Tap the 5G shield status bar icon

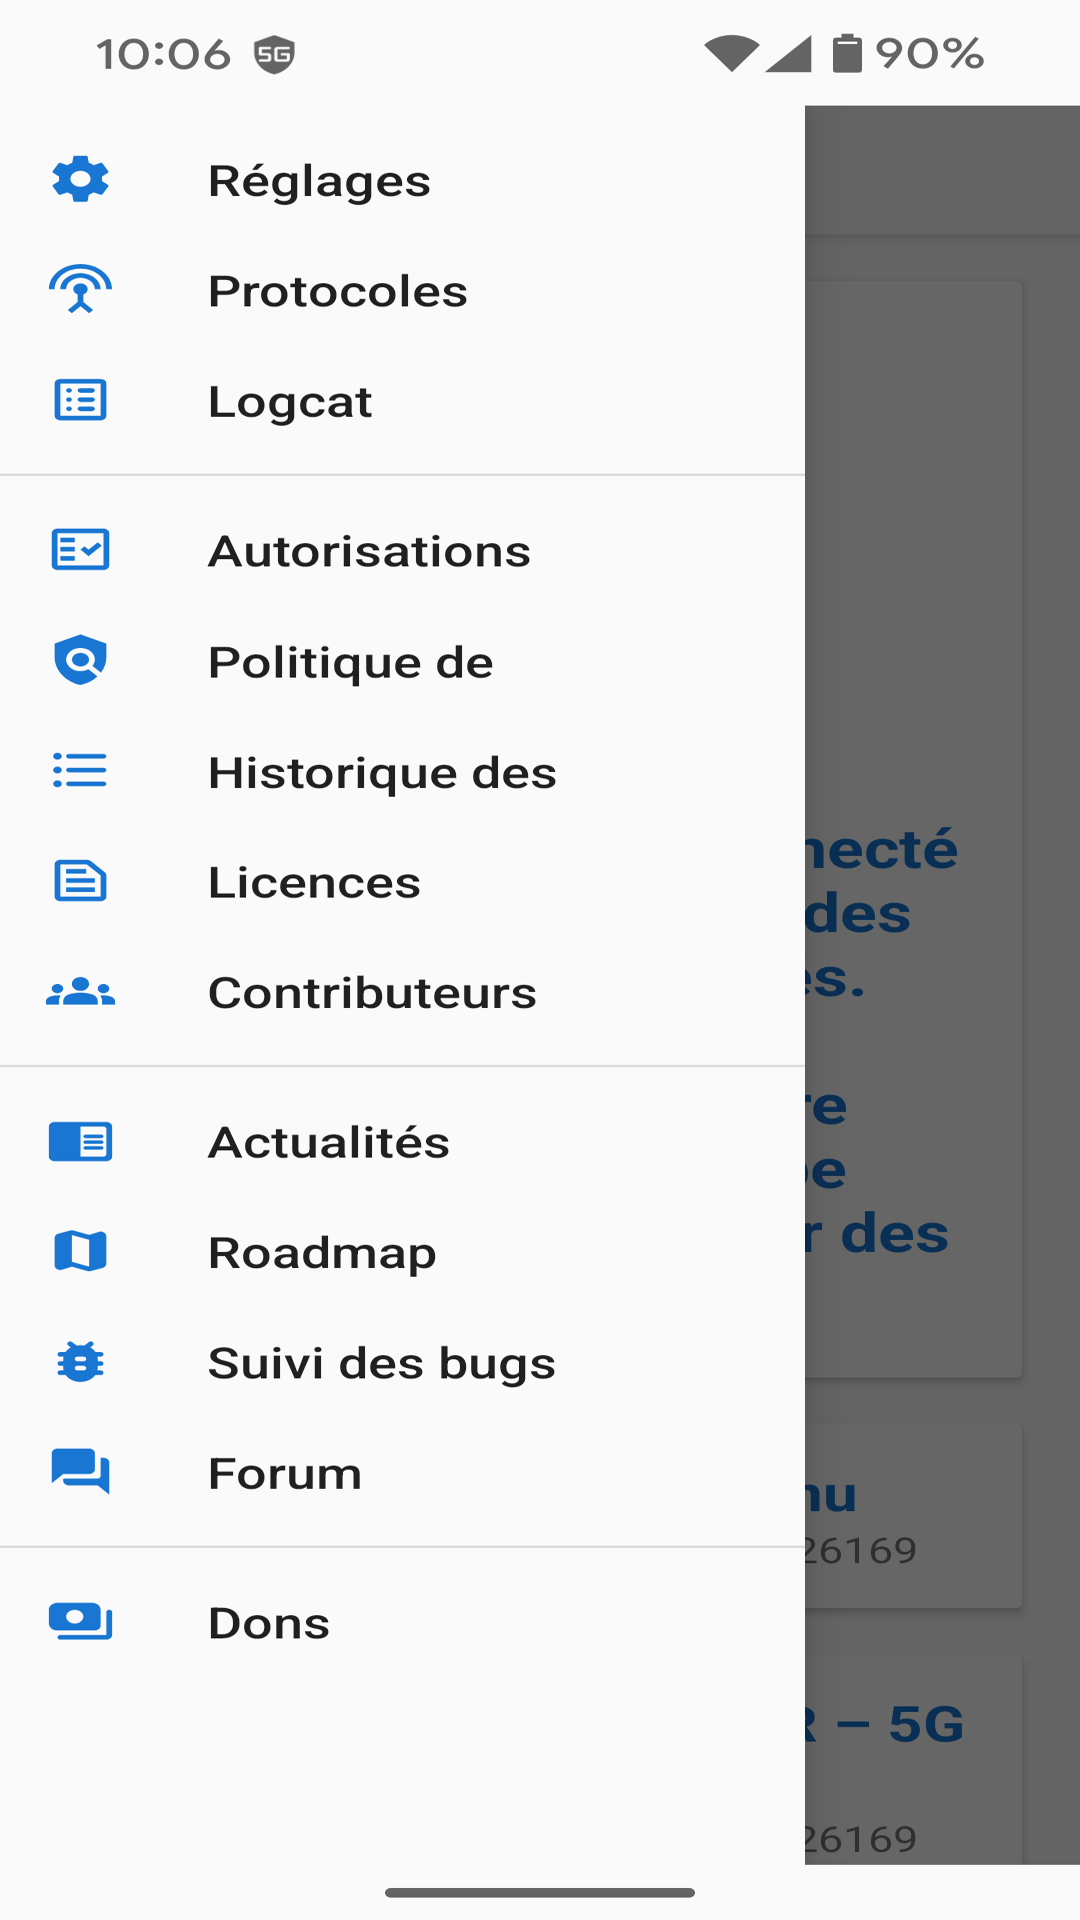(x=274, y=54)
